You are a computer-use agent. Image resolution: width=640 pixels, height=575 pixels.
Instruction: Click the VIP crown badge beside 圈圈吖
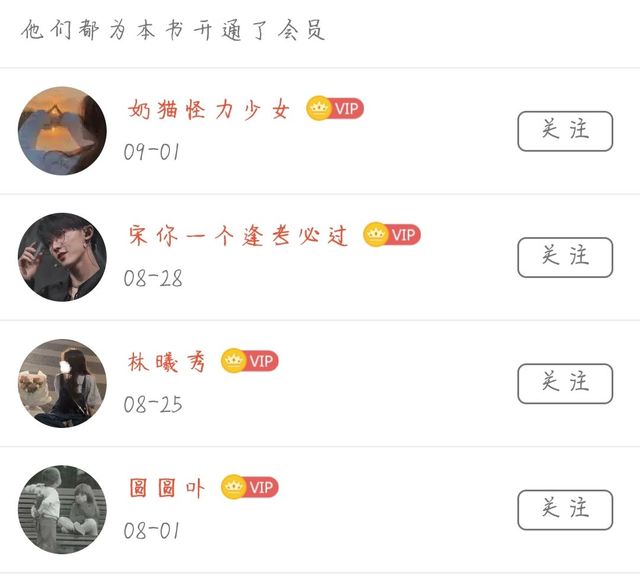click(x=250, y=487)
